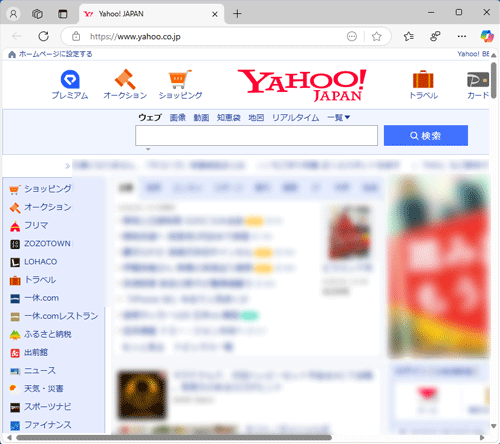Go back with the browser back arrow
This screenshot has height=444, width=500.
(x=17, y=36)
